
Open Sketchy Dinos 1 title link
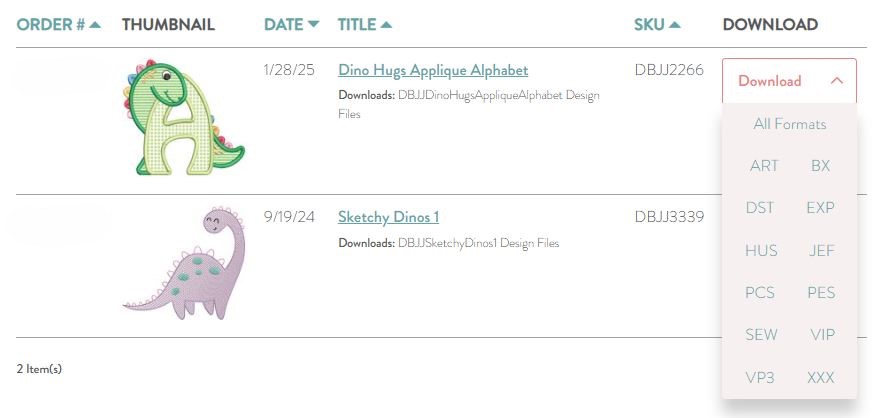389,217
